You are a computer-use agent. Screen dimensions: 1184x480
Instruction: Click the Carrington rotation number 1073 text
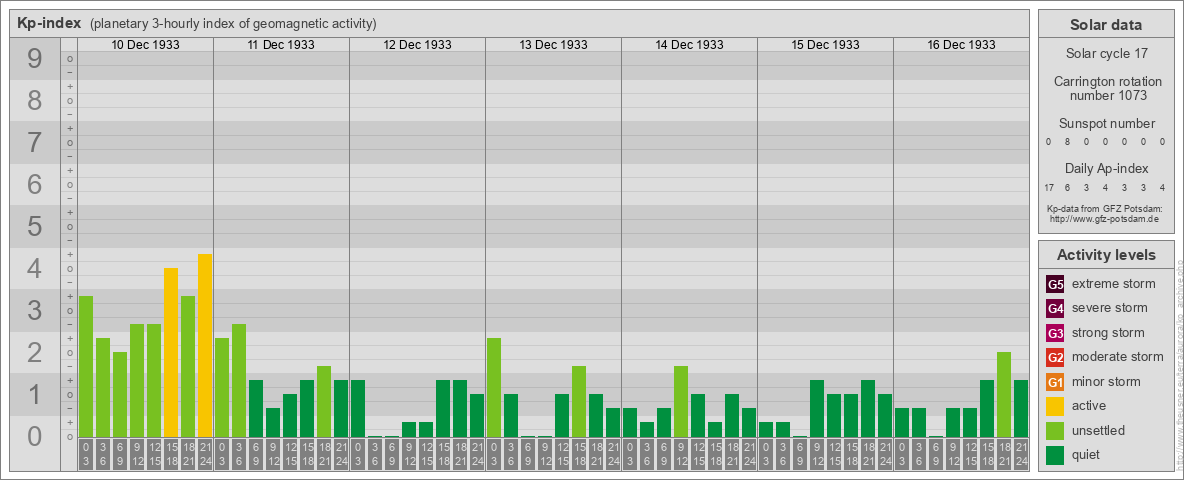[x=1106, y=88]
